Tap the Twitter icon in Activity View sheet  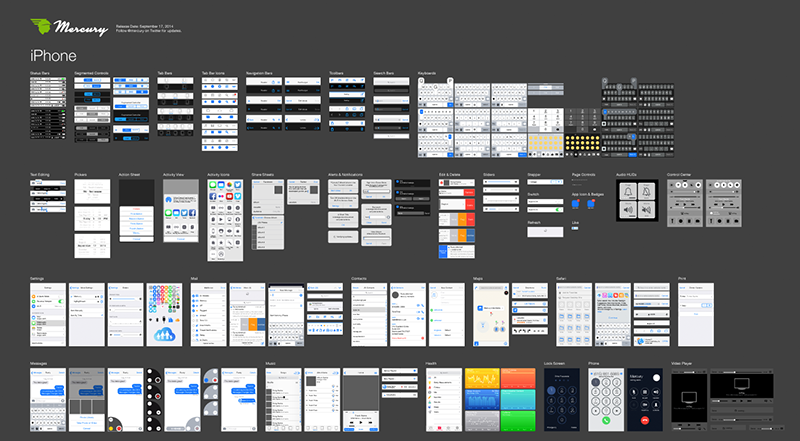(x=184, y=213)
